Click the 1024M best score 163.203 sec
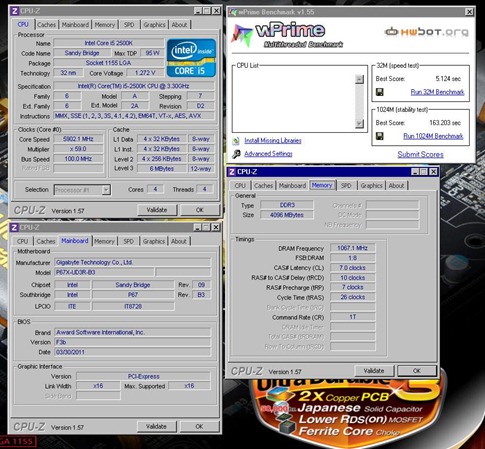 coord(445,123)
